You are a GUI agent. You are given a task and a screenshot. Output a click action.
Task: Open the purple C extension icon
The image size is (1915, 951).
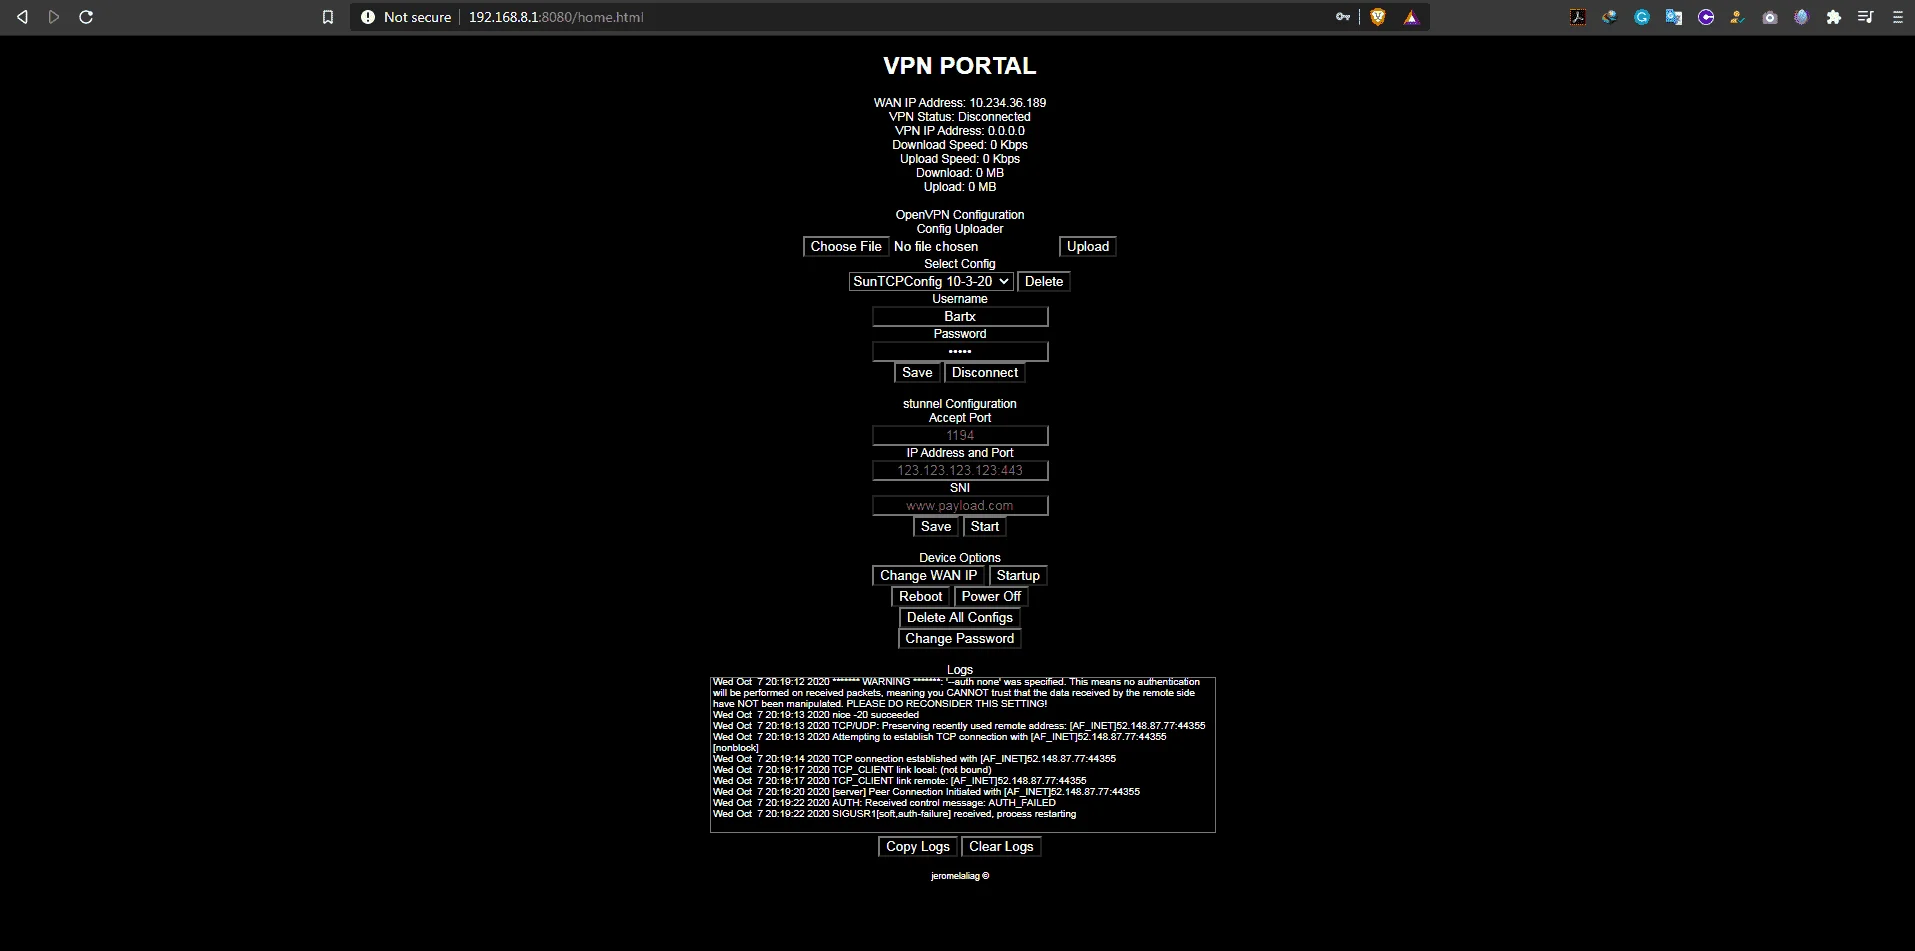[x=1706, y=17]
